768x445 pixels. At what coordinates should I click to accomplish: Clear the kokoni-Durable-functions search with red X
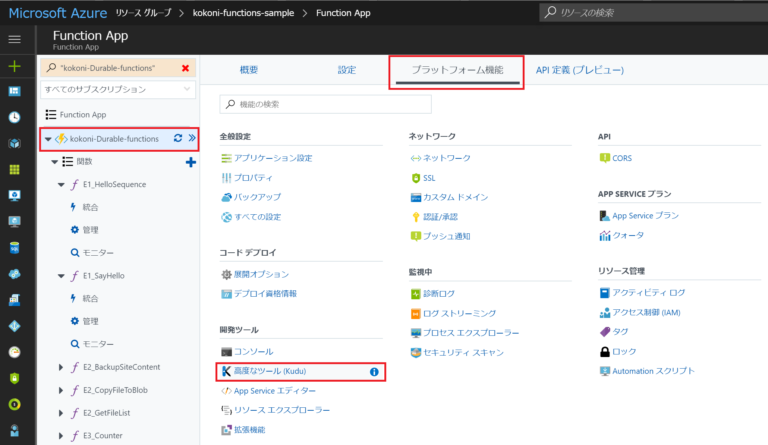[x=186, y=68]
